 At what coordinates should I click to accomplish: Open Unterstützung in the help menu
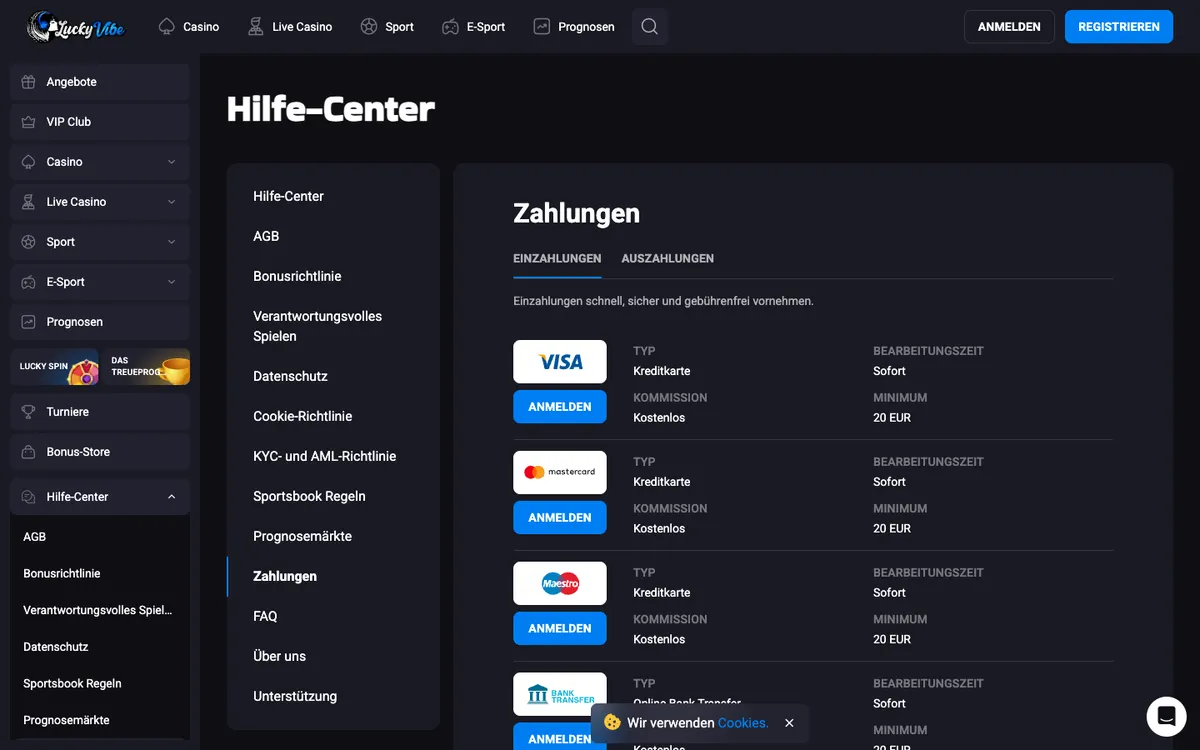coord(295,696)
